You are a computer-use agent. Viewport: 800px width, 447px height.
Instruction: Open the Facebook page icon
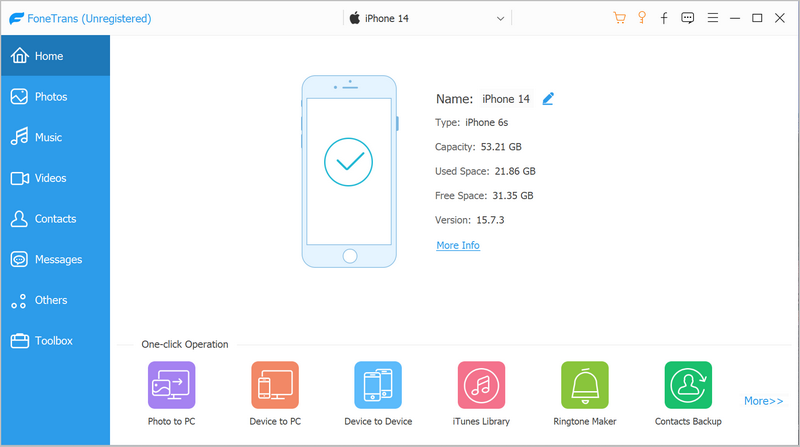(x=664, y=18)
